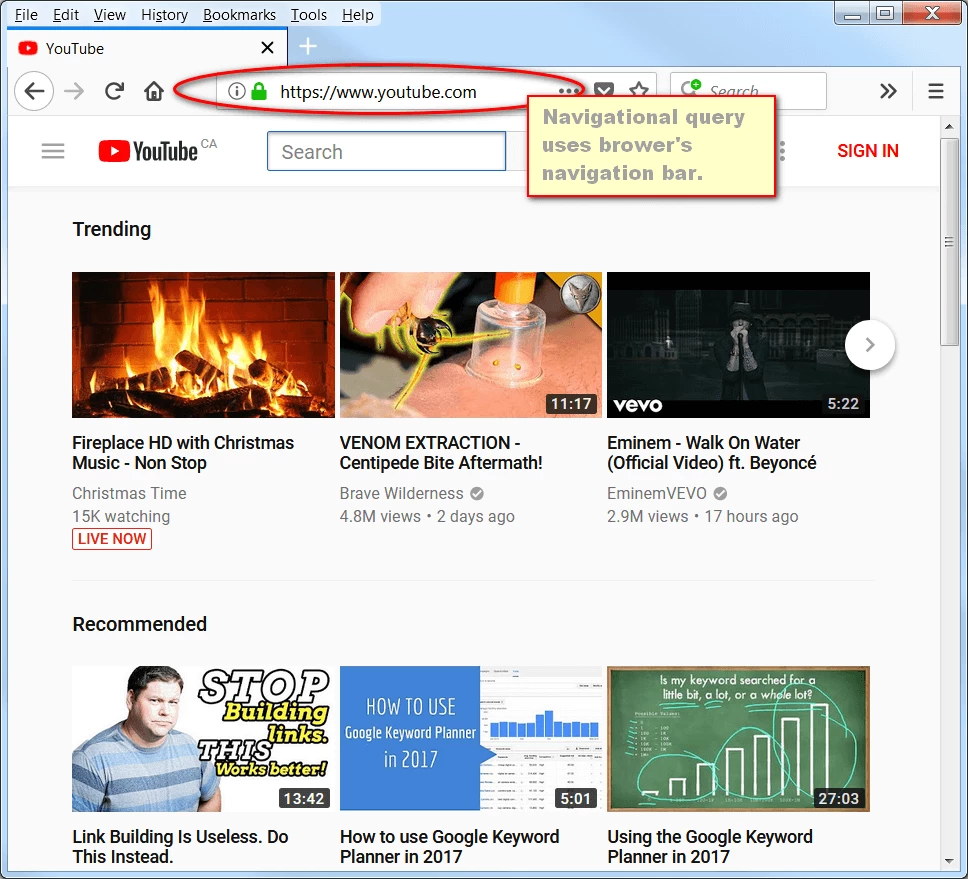Click the green padlock security icon
The width and height of the screenshot is (968, 879).
(259, 91)
